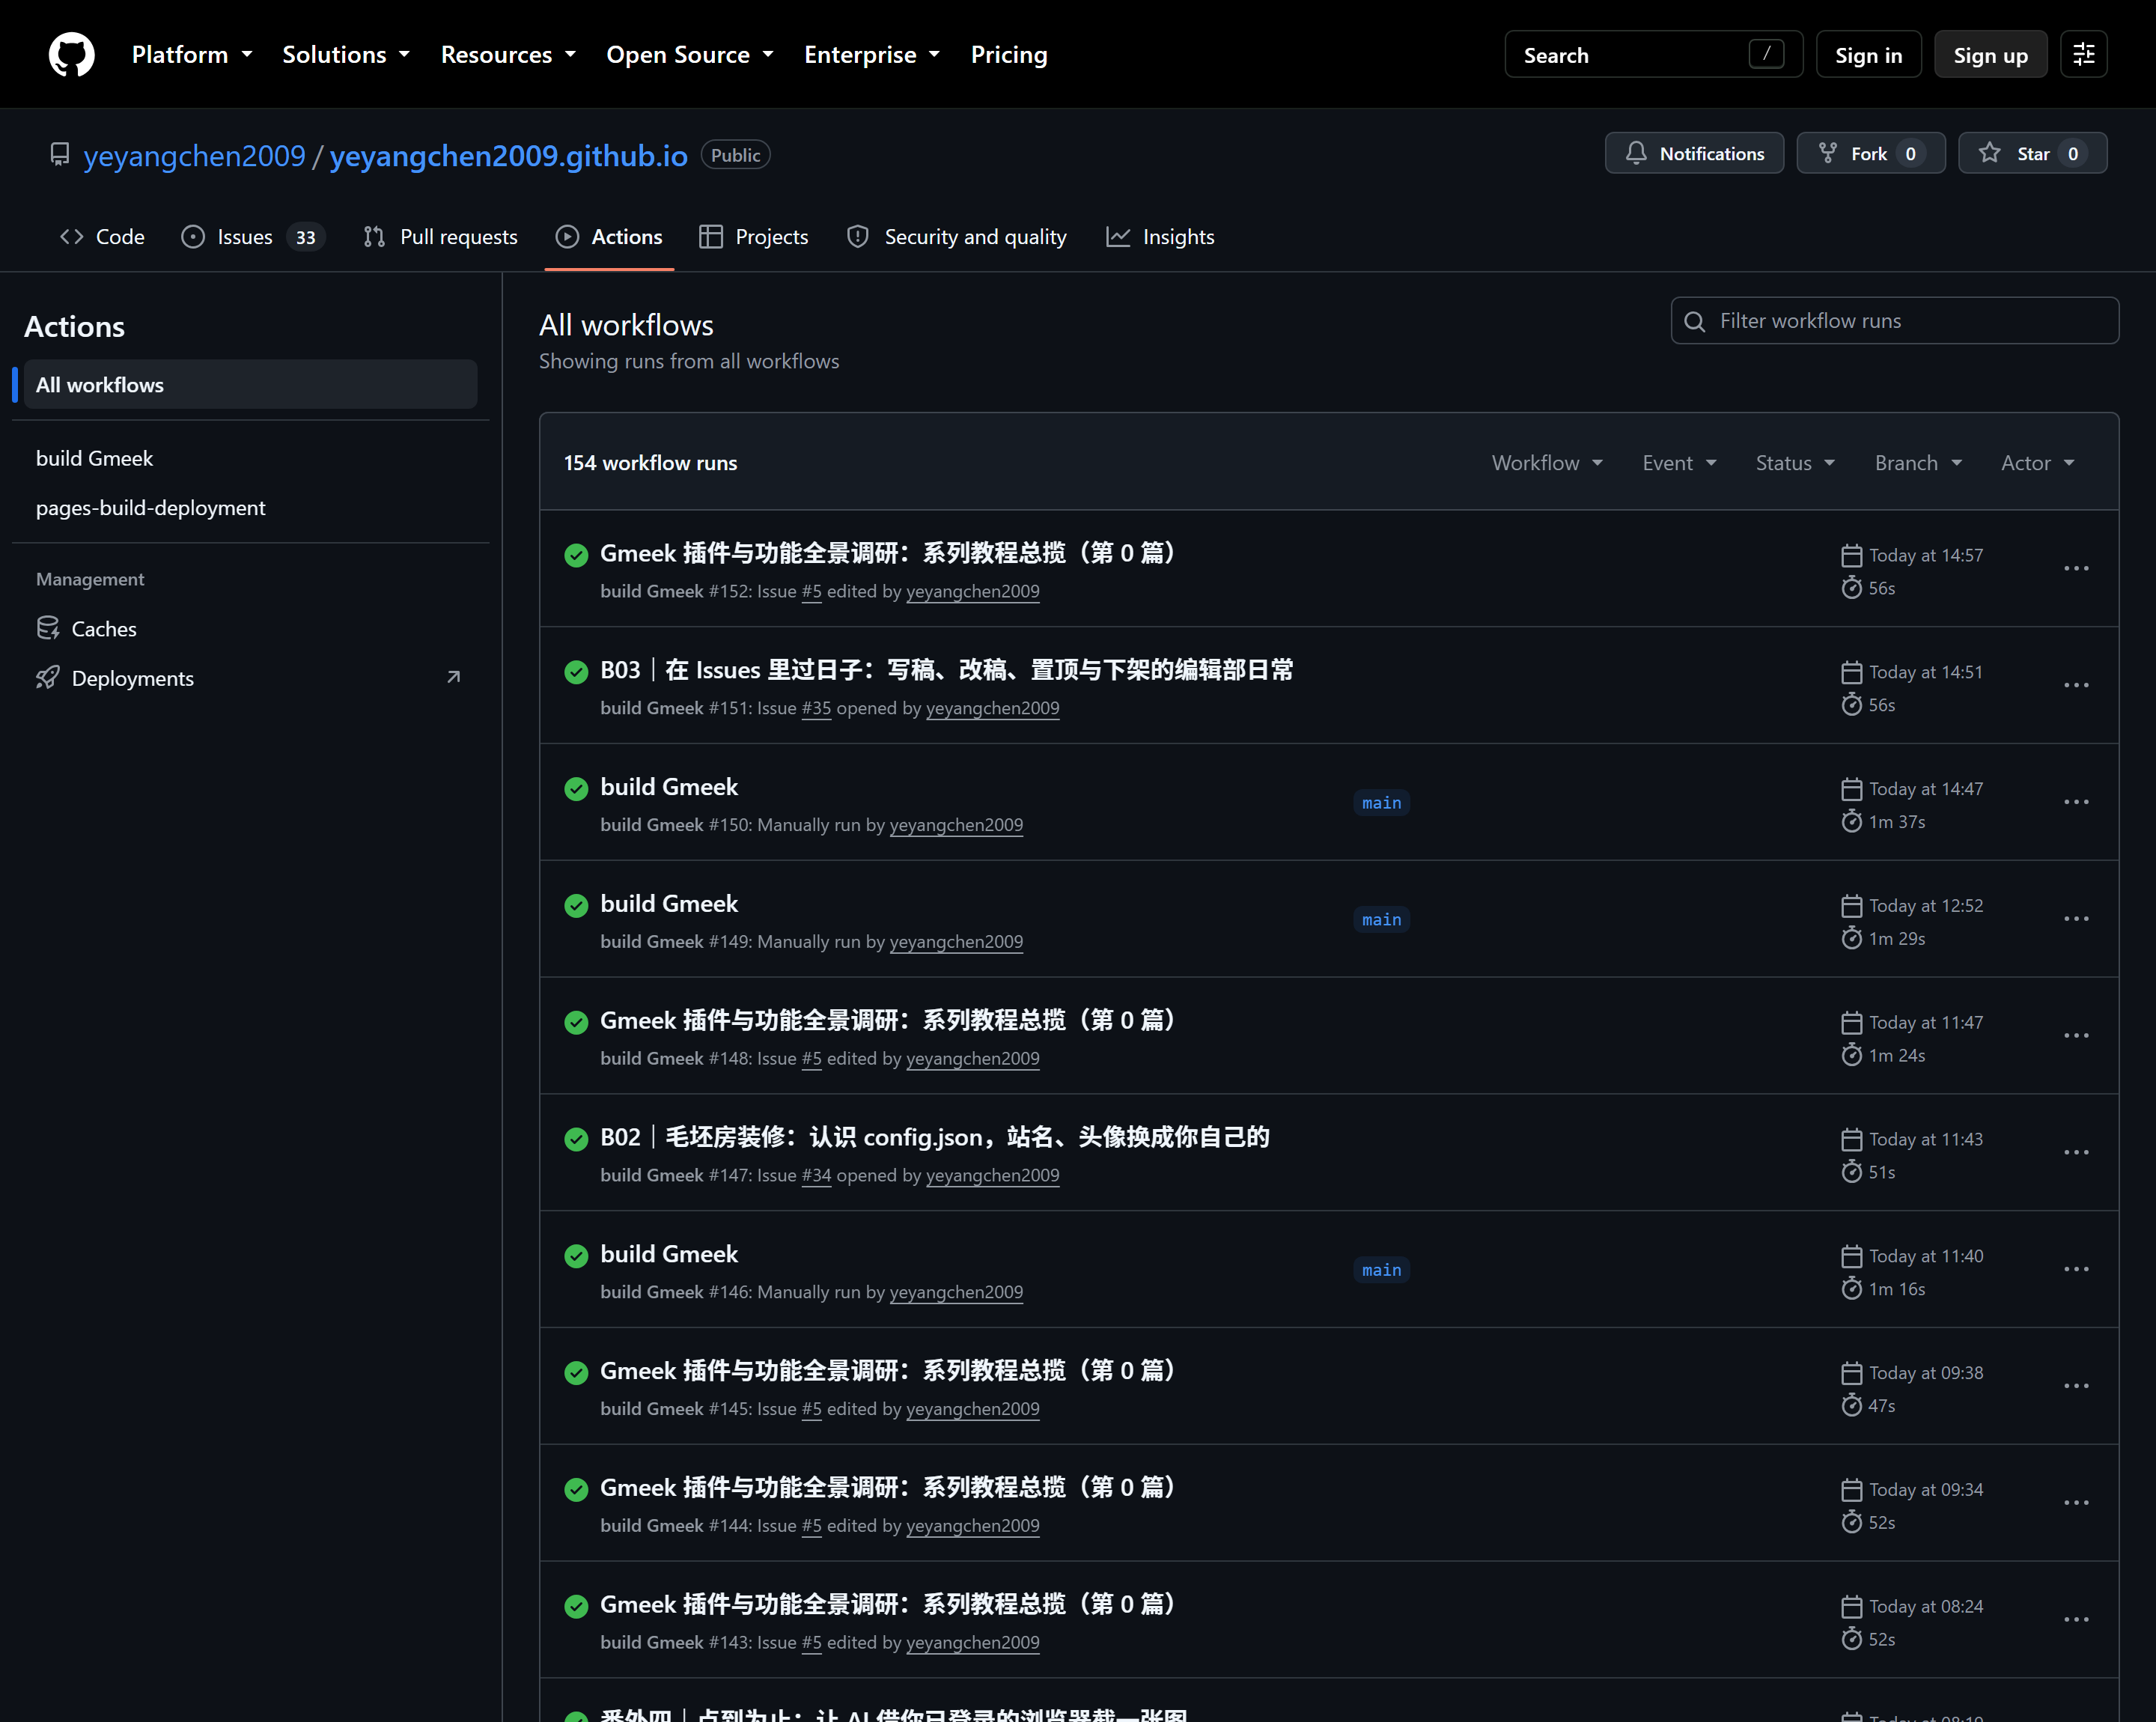The image size is (2156, 1722).
Task: Open the appearance settings icon beside Sign up
Action: point(2084,54)
